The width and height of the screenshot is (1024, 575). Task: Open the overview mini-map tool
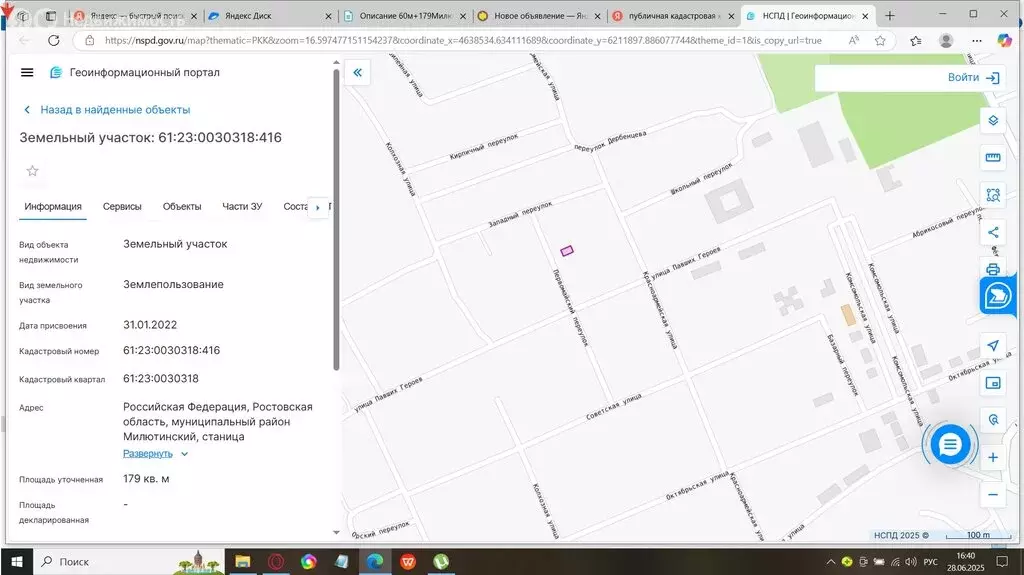pos(993,383)
